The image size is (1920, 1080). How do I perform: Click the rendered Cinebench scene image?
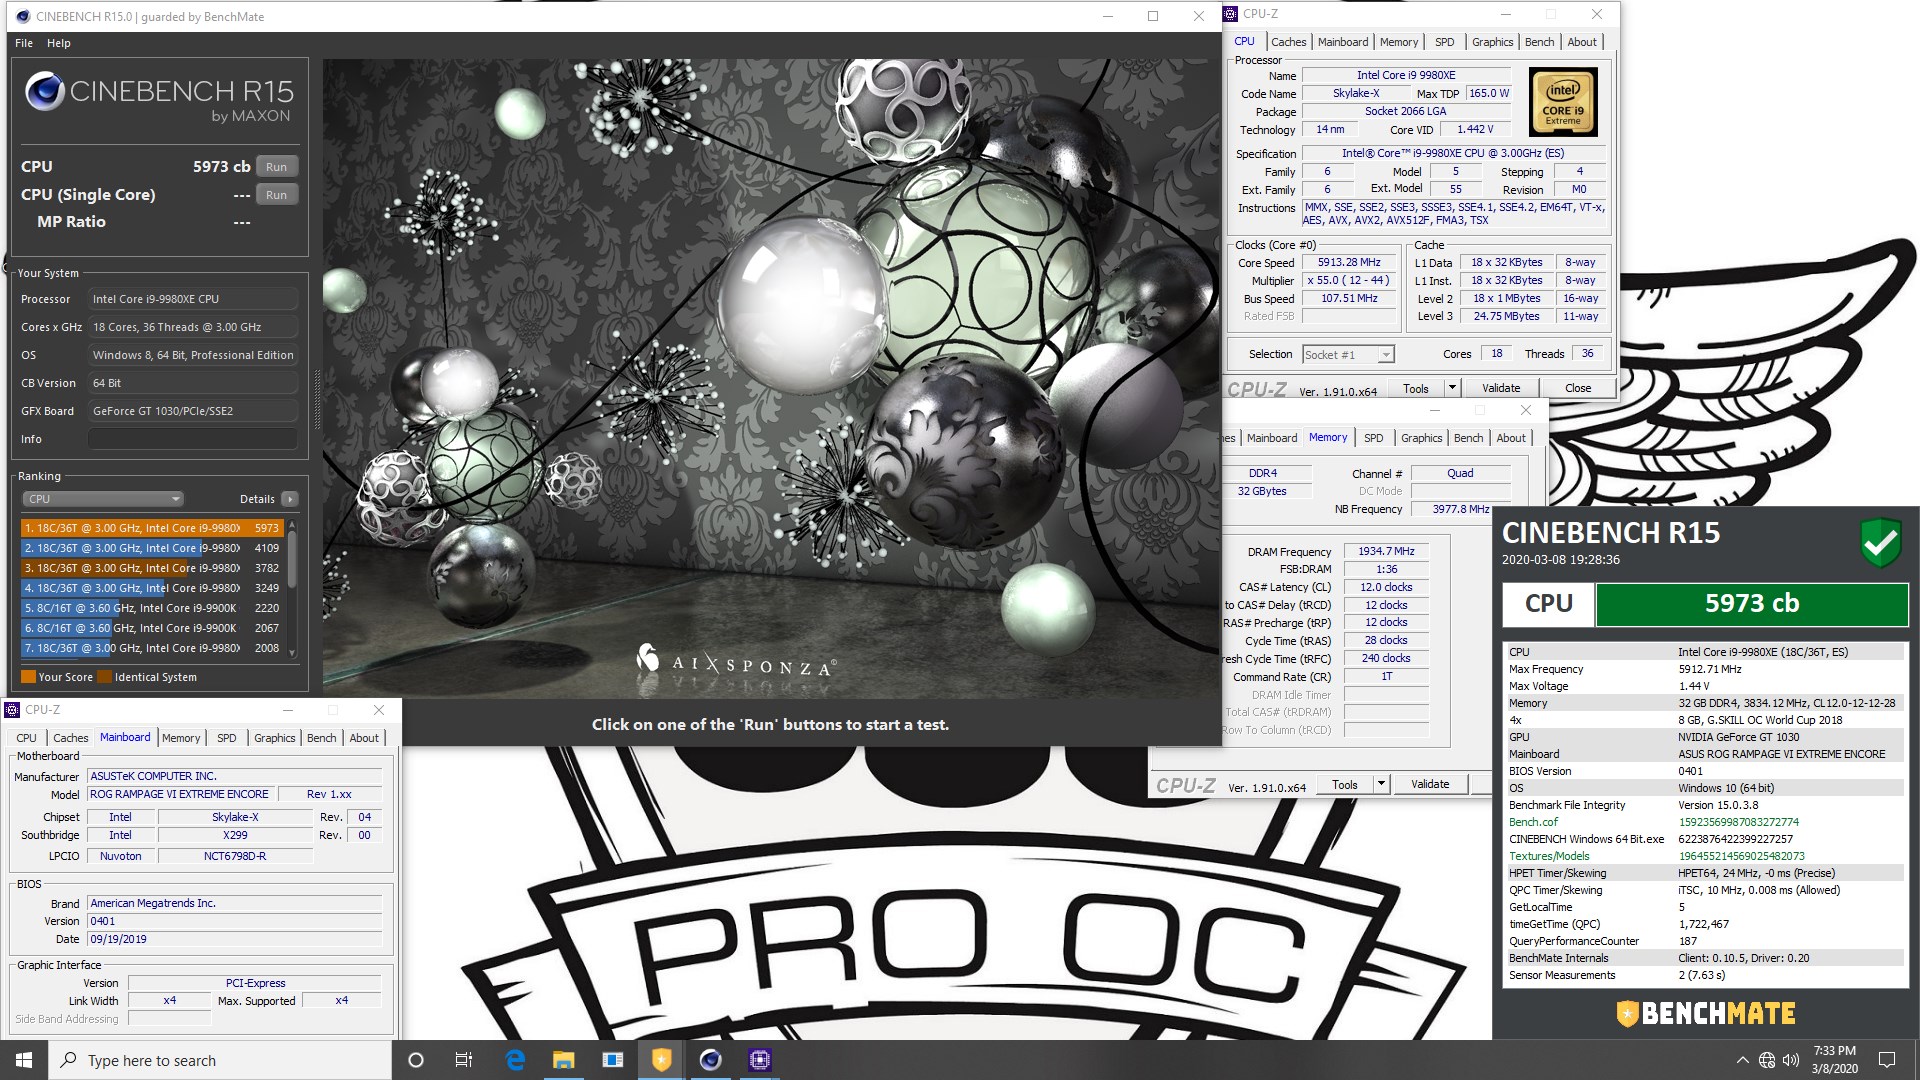pos(771,378)
